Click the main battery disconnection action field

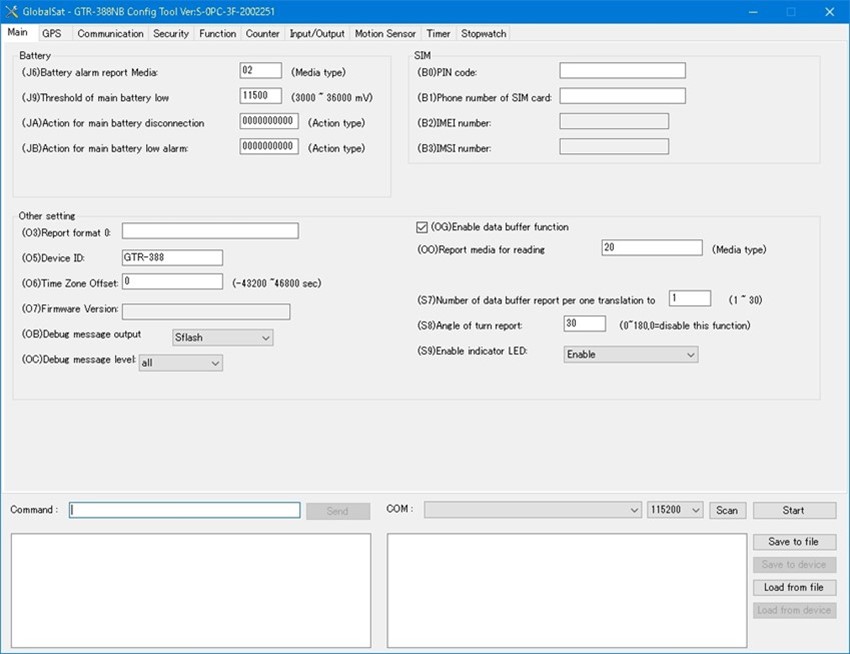coord(269,121)
